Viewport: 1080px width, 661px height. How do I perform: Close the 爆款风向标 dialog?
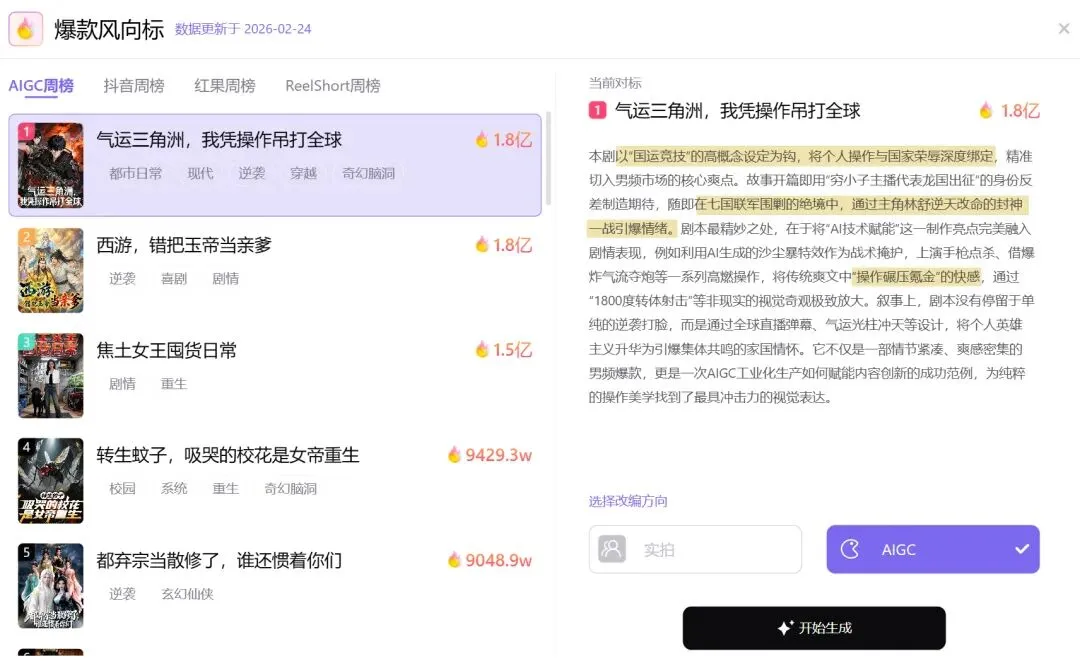point(1063,28)
